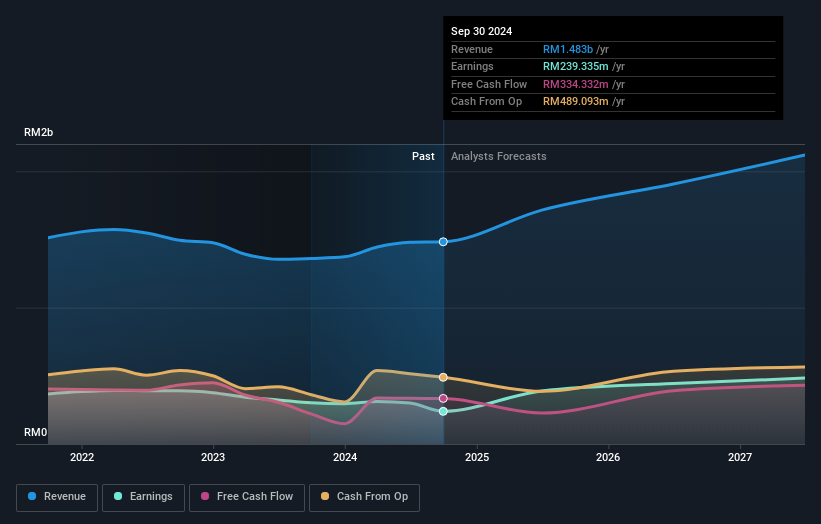Click the 2022 x-axis label
Screen dimensions: 821x524
pyautogui.click(x=82, y=458)
